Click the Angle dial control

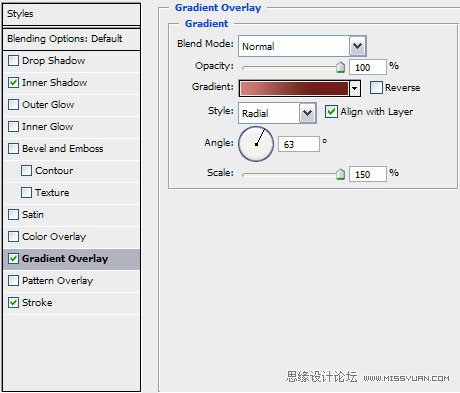pos(256,144)
